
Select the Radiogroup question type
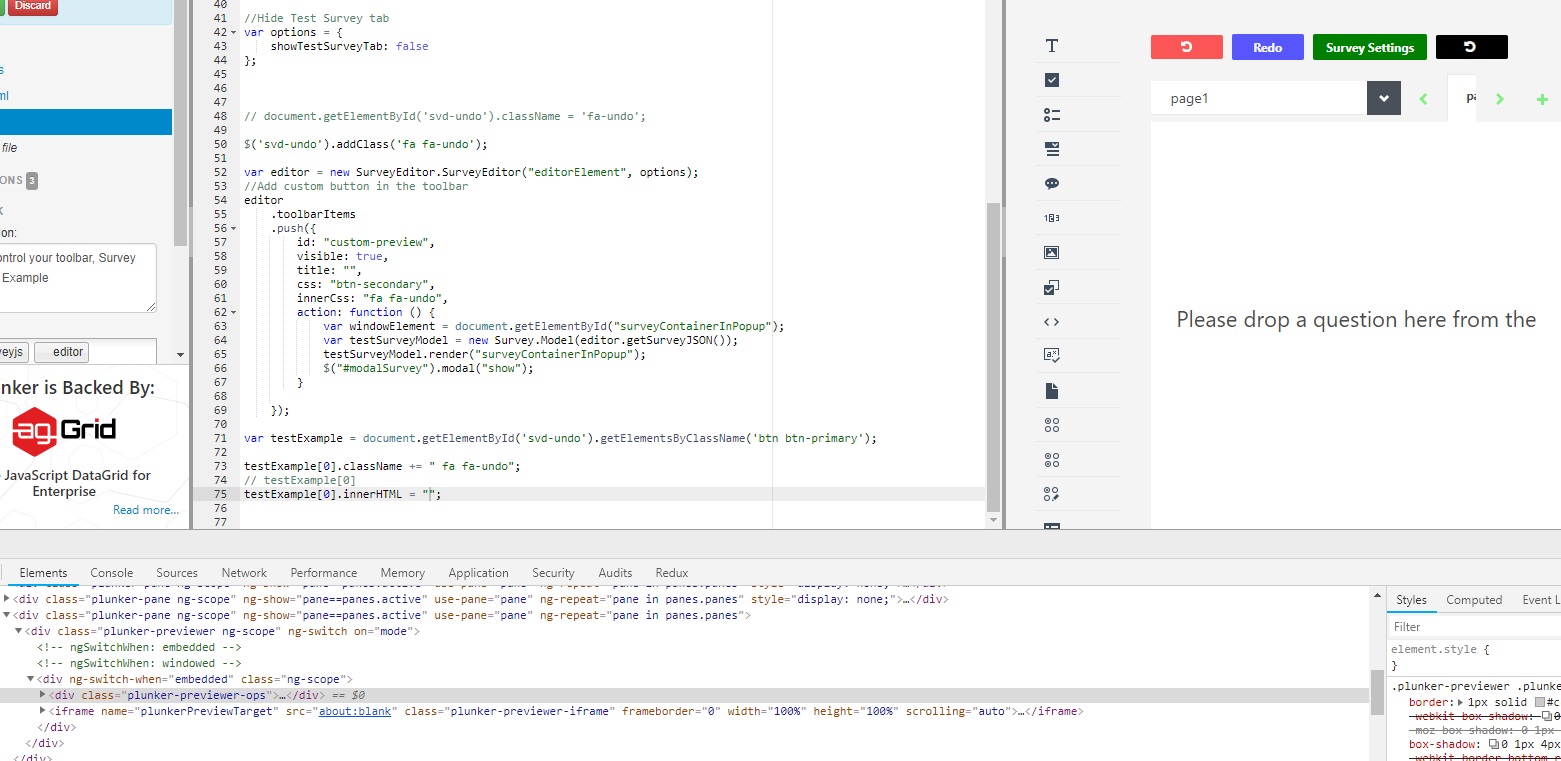tap(1051, 114)
